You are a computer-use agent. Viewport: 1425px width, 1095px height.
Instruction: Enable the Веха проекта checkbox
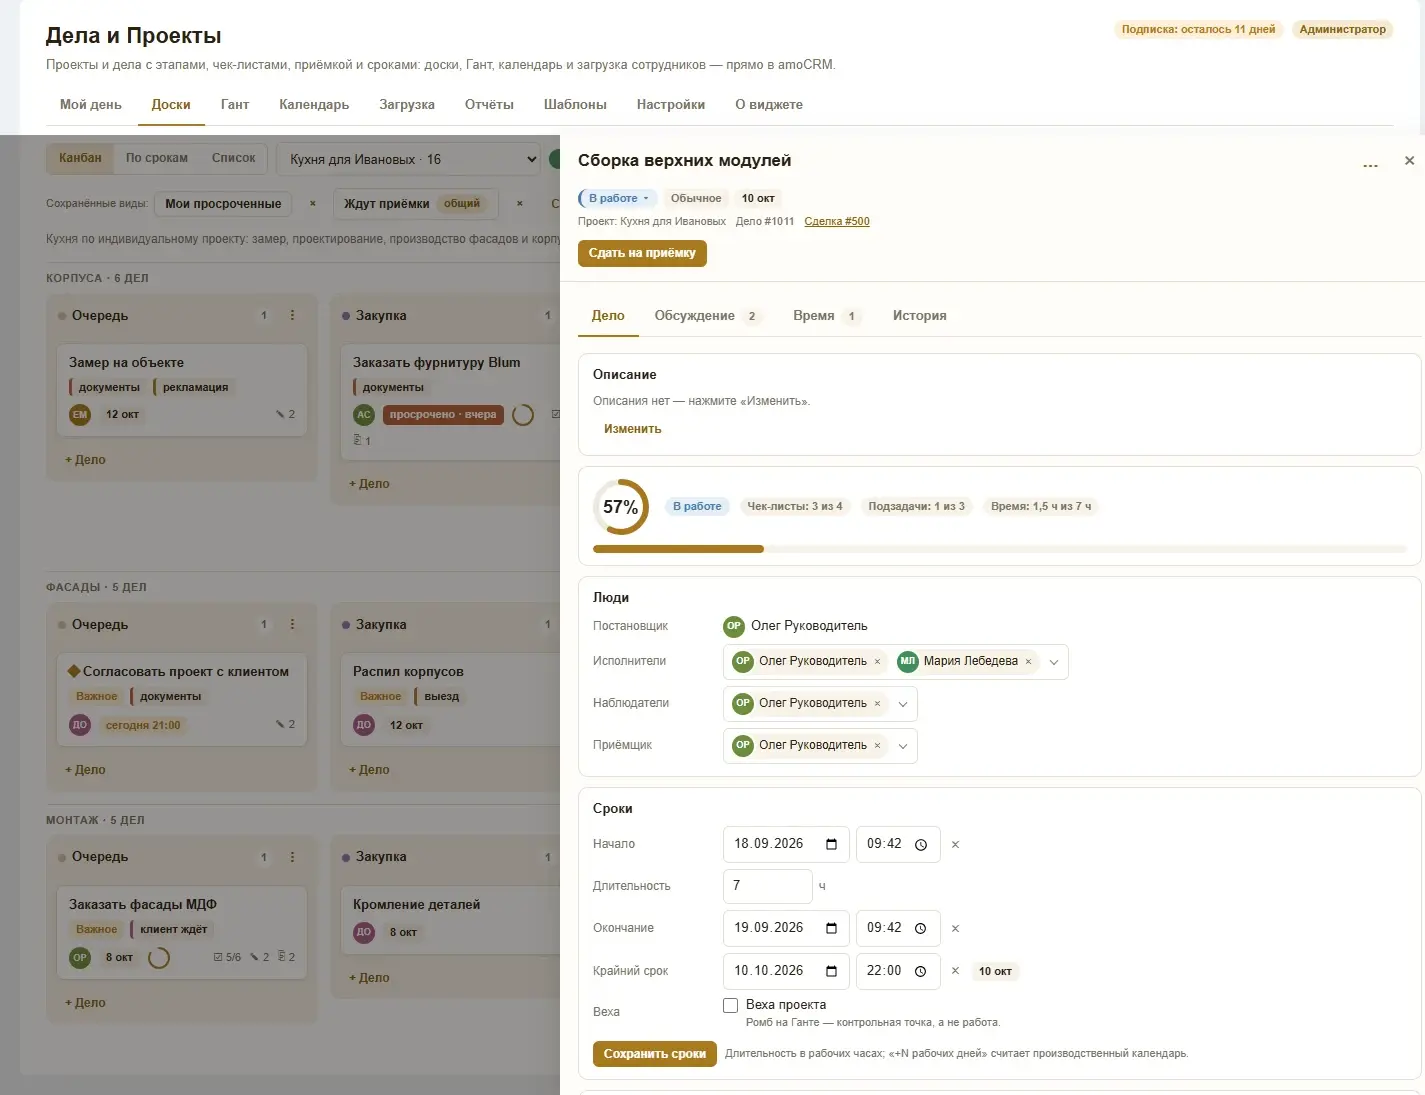[731, 1005]
